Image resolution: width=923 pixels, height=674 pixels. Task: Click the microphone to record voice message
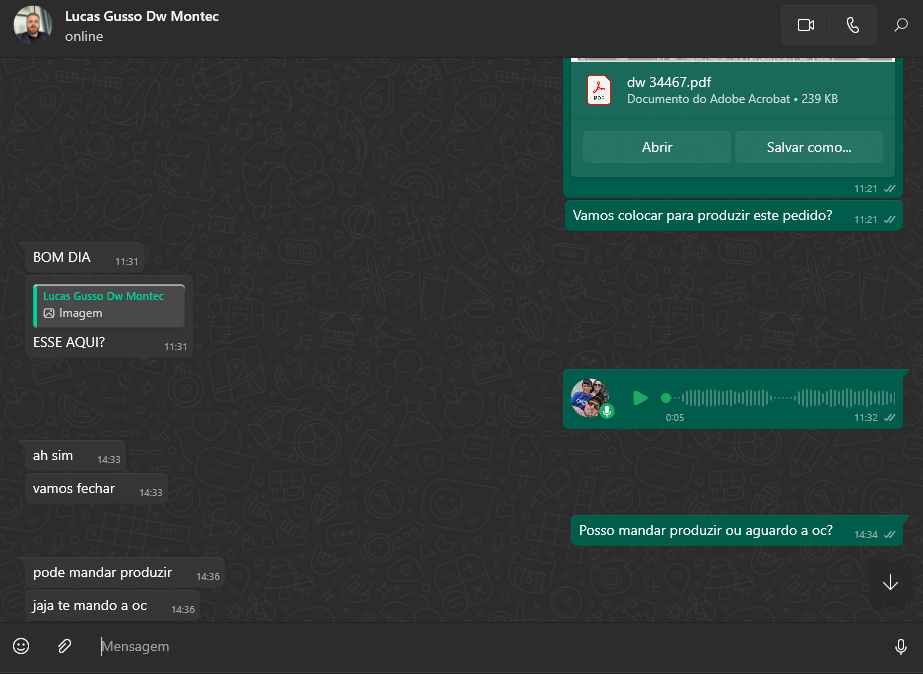(x=900, y=647)
